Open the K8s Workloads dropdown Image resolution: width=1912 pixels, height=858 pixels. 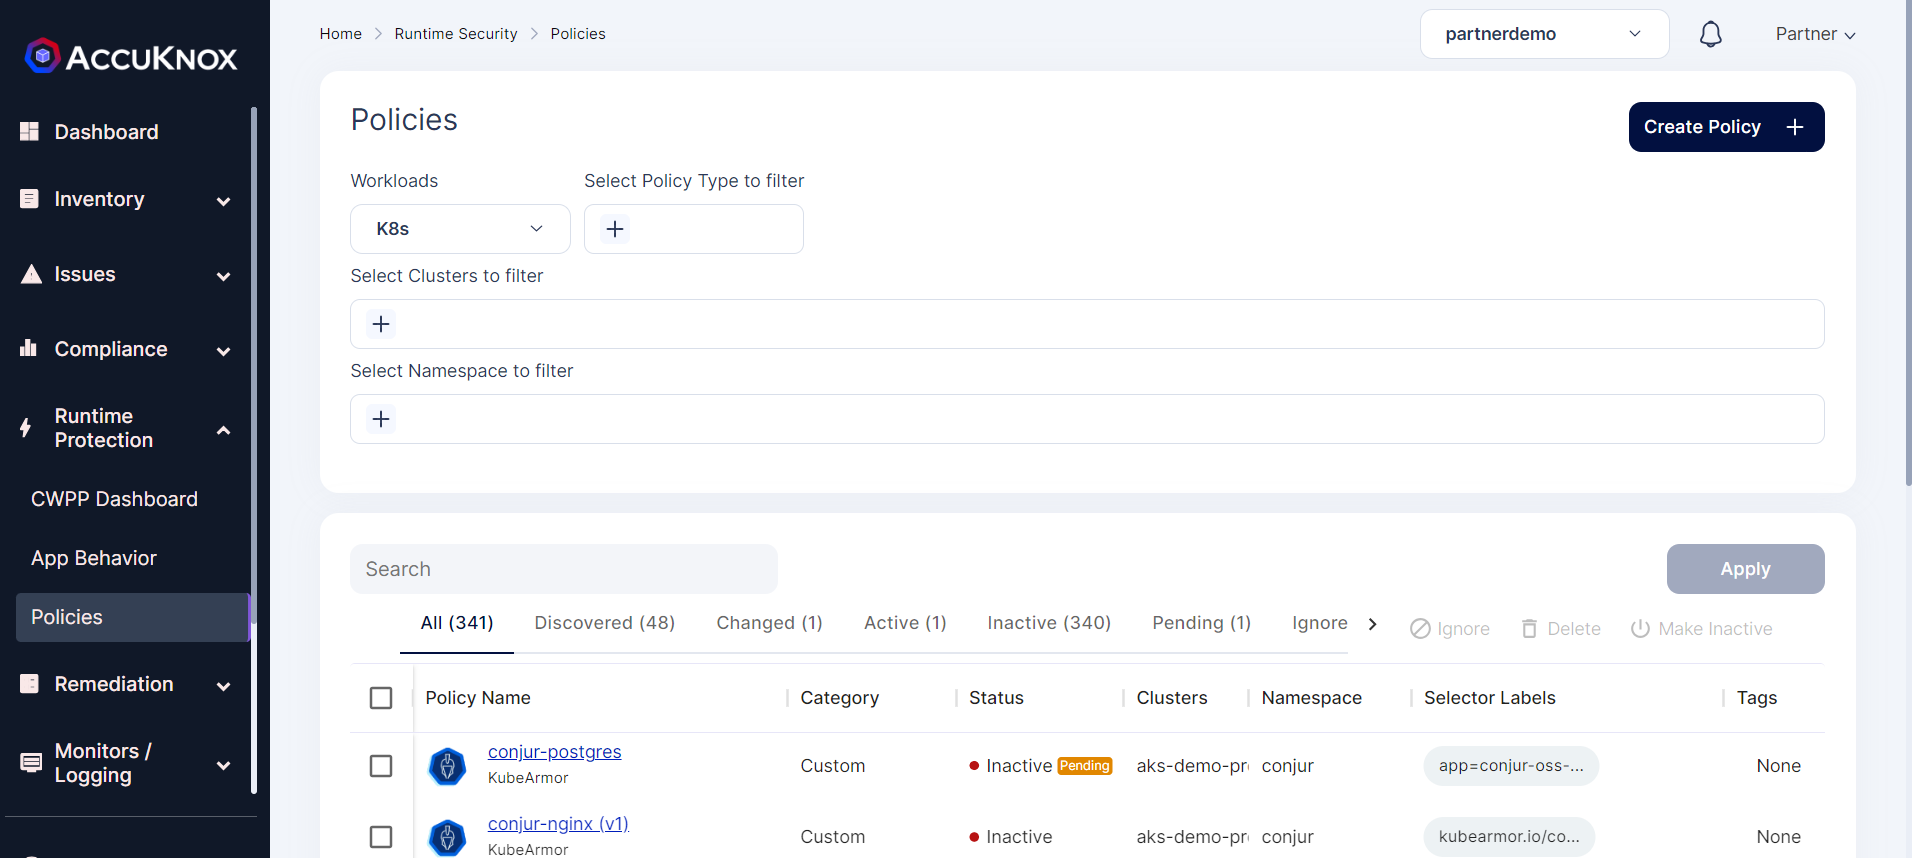460,229
